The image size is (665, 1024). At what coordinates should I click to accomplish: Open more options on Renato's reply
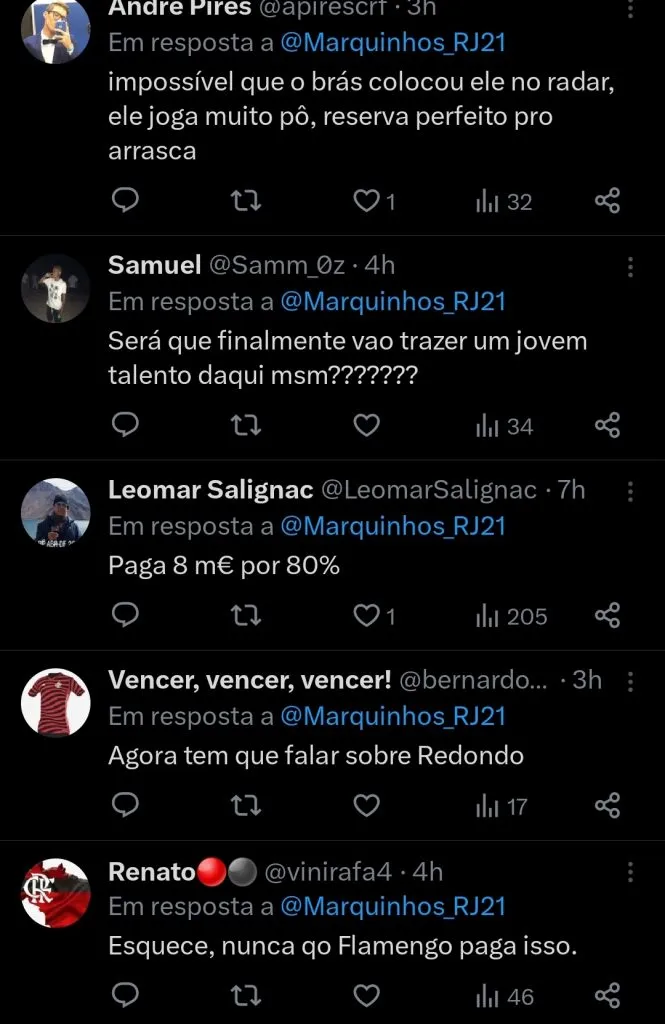pyautogui.click(x=630, y=872)
